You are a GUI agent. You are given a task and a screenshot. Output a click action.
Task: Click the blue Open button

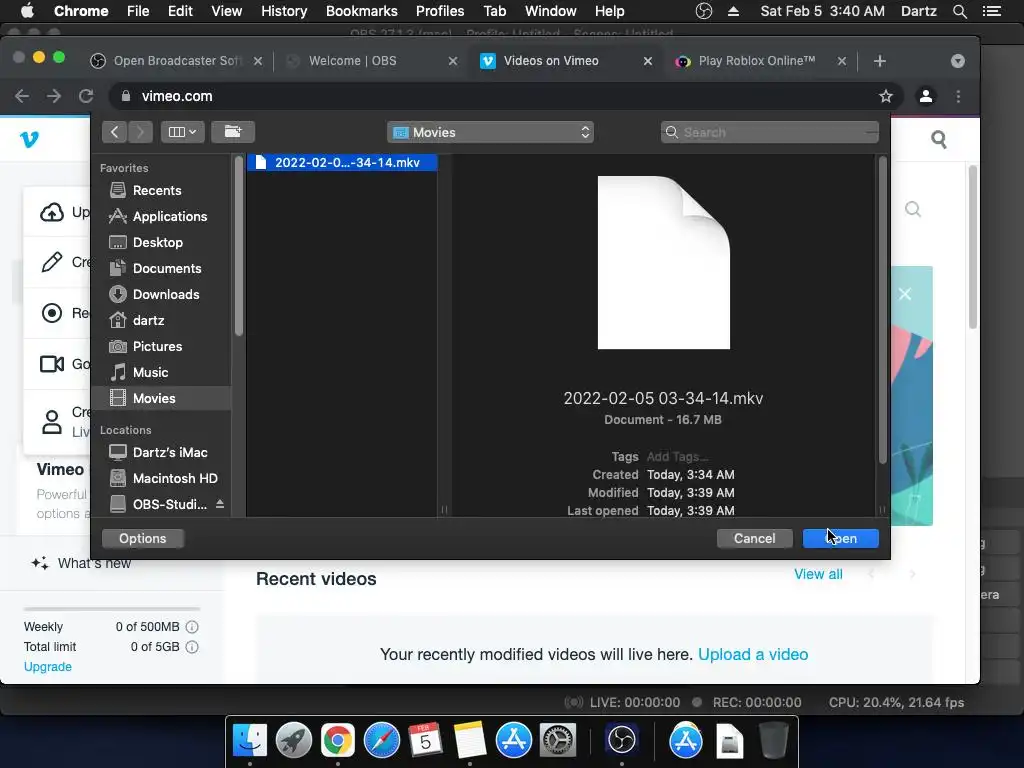(x=840, y=539)
